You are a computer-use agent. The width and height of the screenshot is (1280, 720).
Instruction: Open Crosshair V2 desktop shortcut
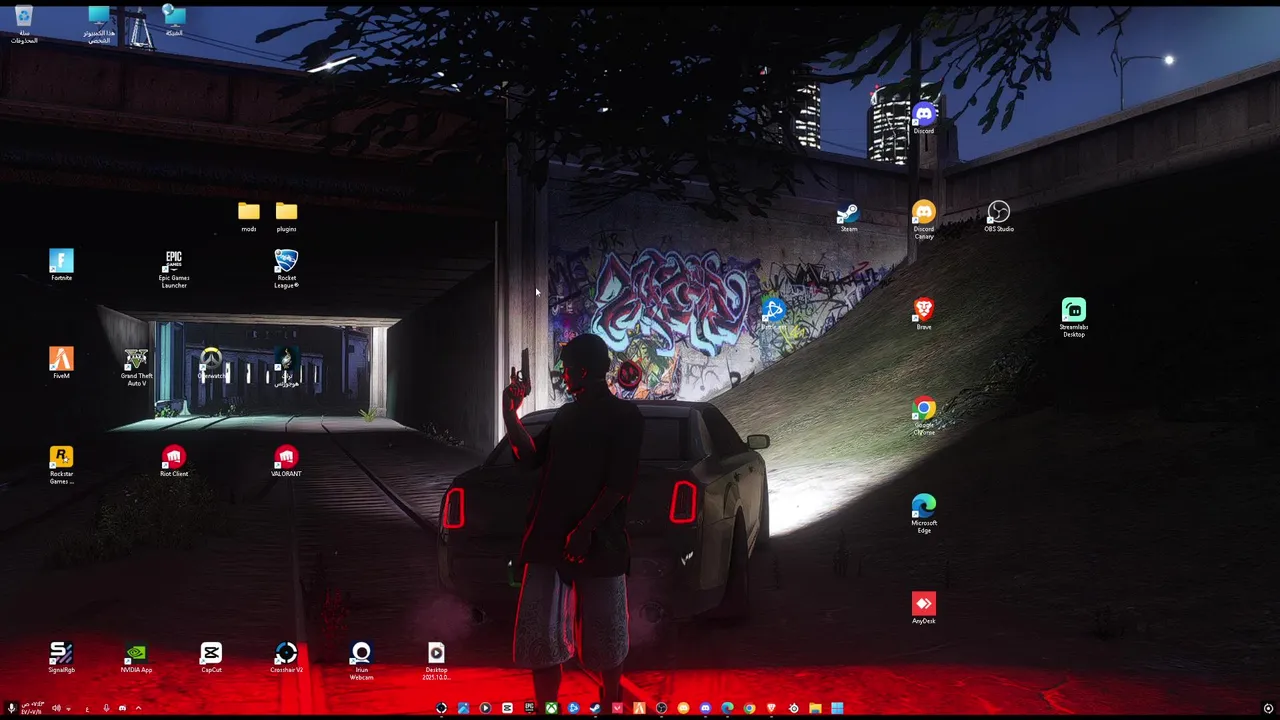point(286,657)
